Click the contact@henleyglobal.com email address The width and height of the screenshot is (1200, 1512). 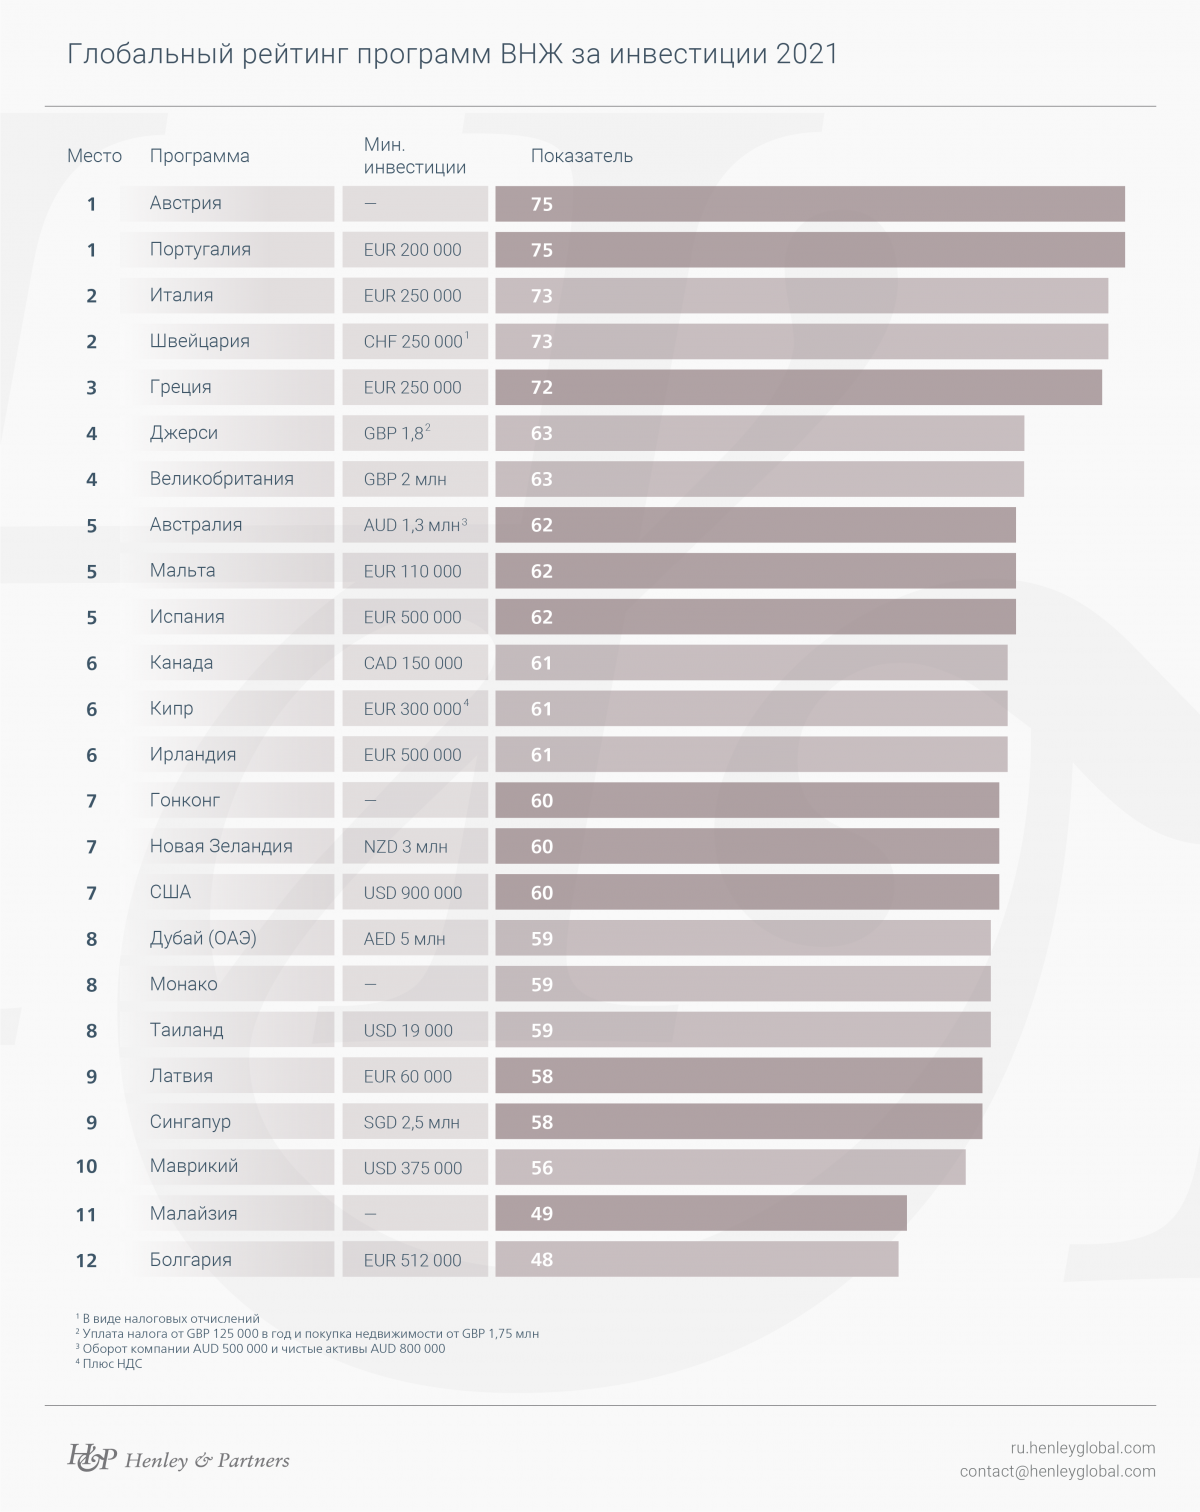click(x=1057, y=1471)
